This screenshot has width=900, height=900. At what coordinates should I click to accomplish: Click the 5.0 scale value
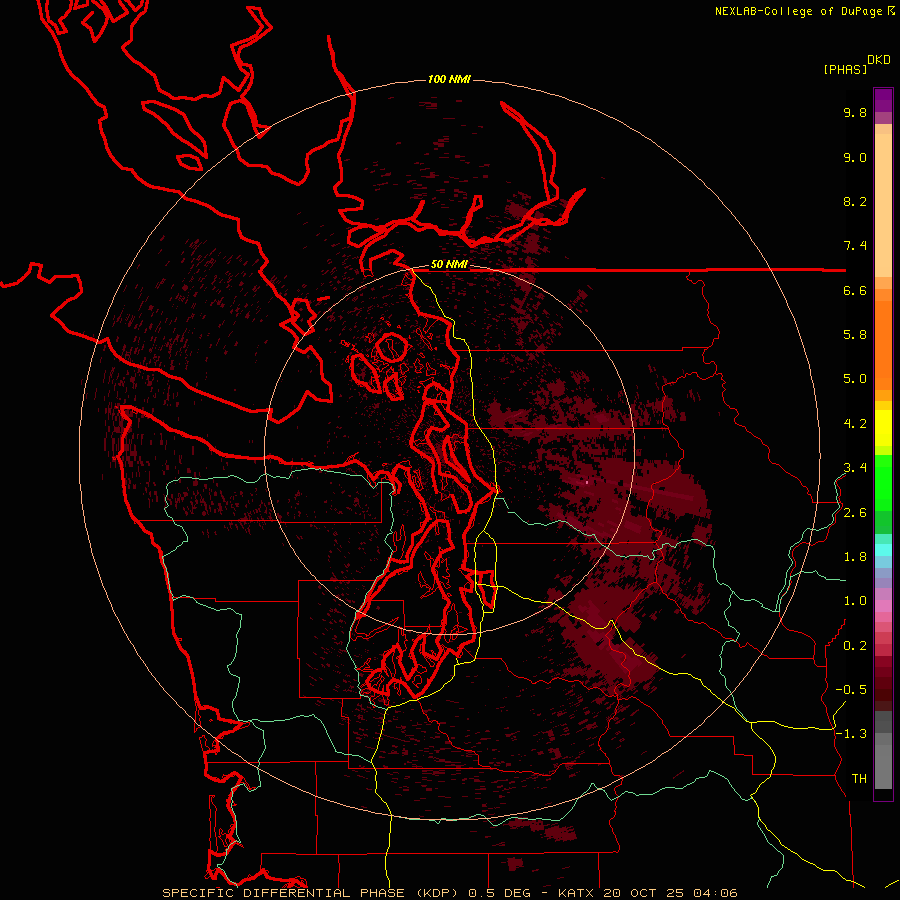click(855, 379)
